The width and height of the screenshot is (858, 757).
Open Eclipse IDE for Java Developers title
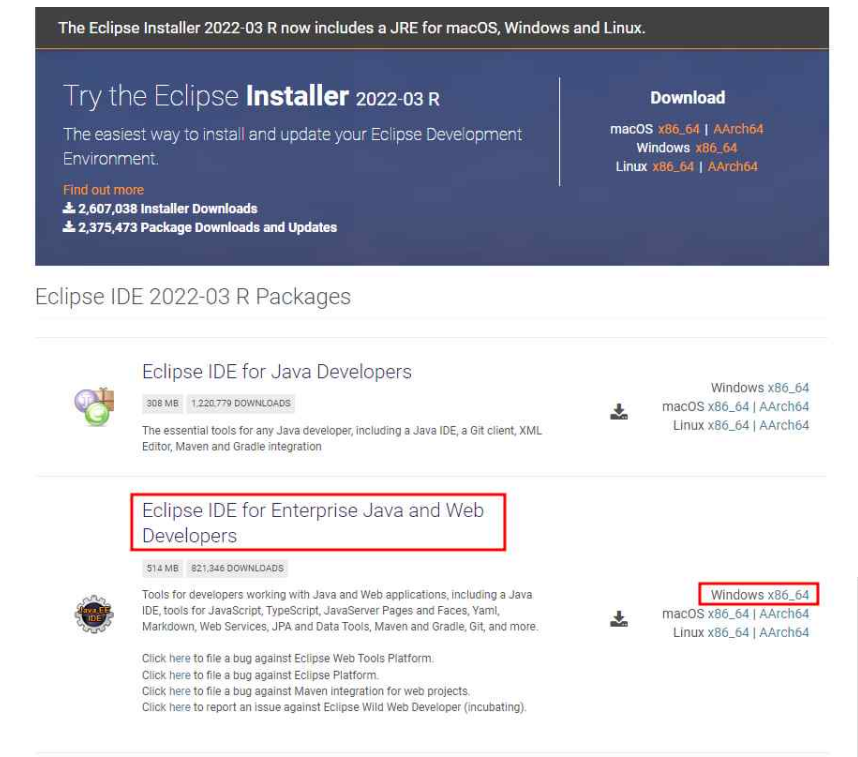277,372
